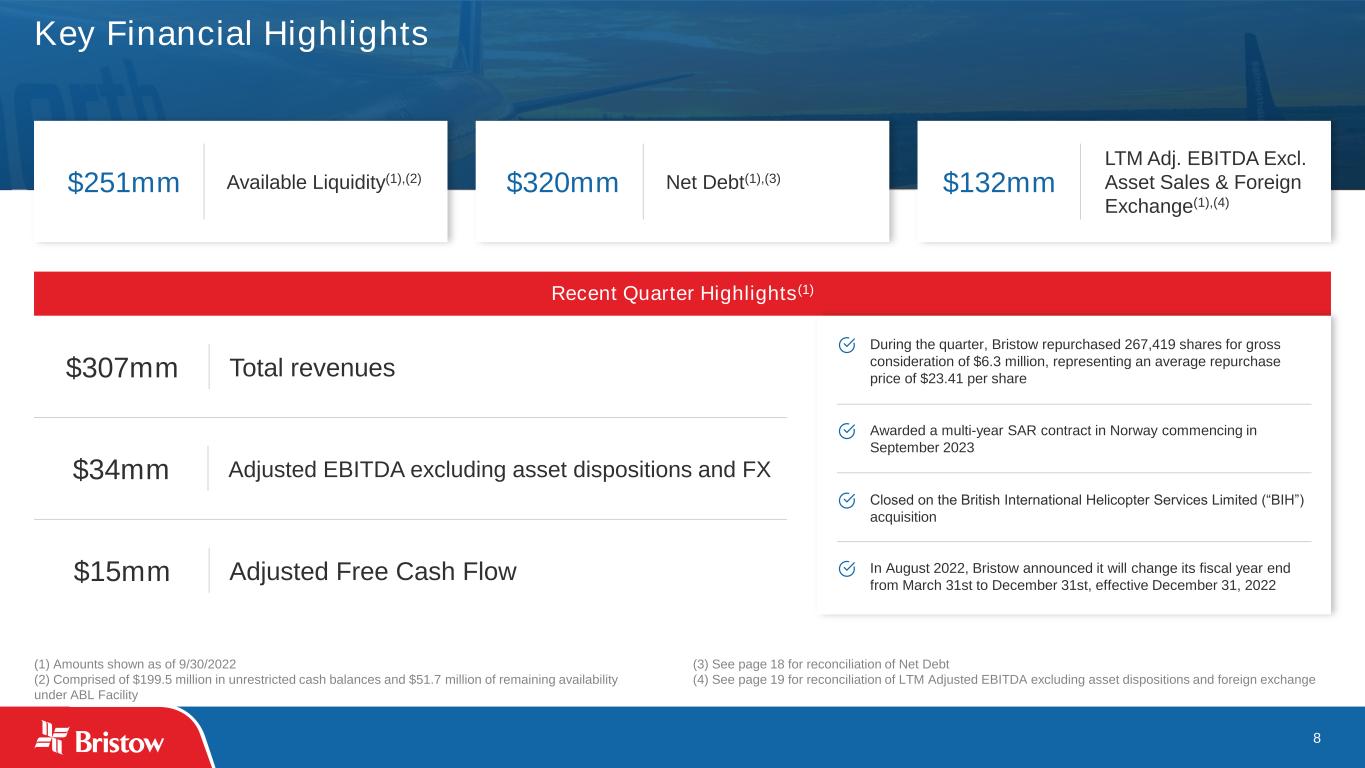Click the checkmark icon beside BIH acquisition
This screenshot has height=768, width=1365.
click(846, 500)
